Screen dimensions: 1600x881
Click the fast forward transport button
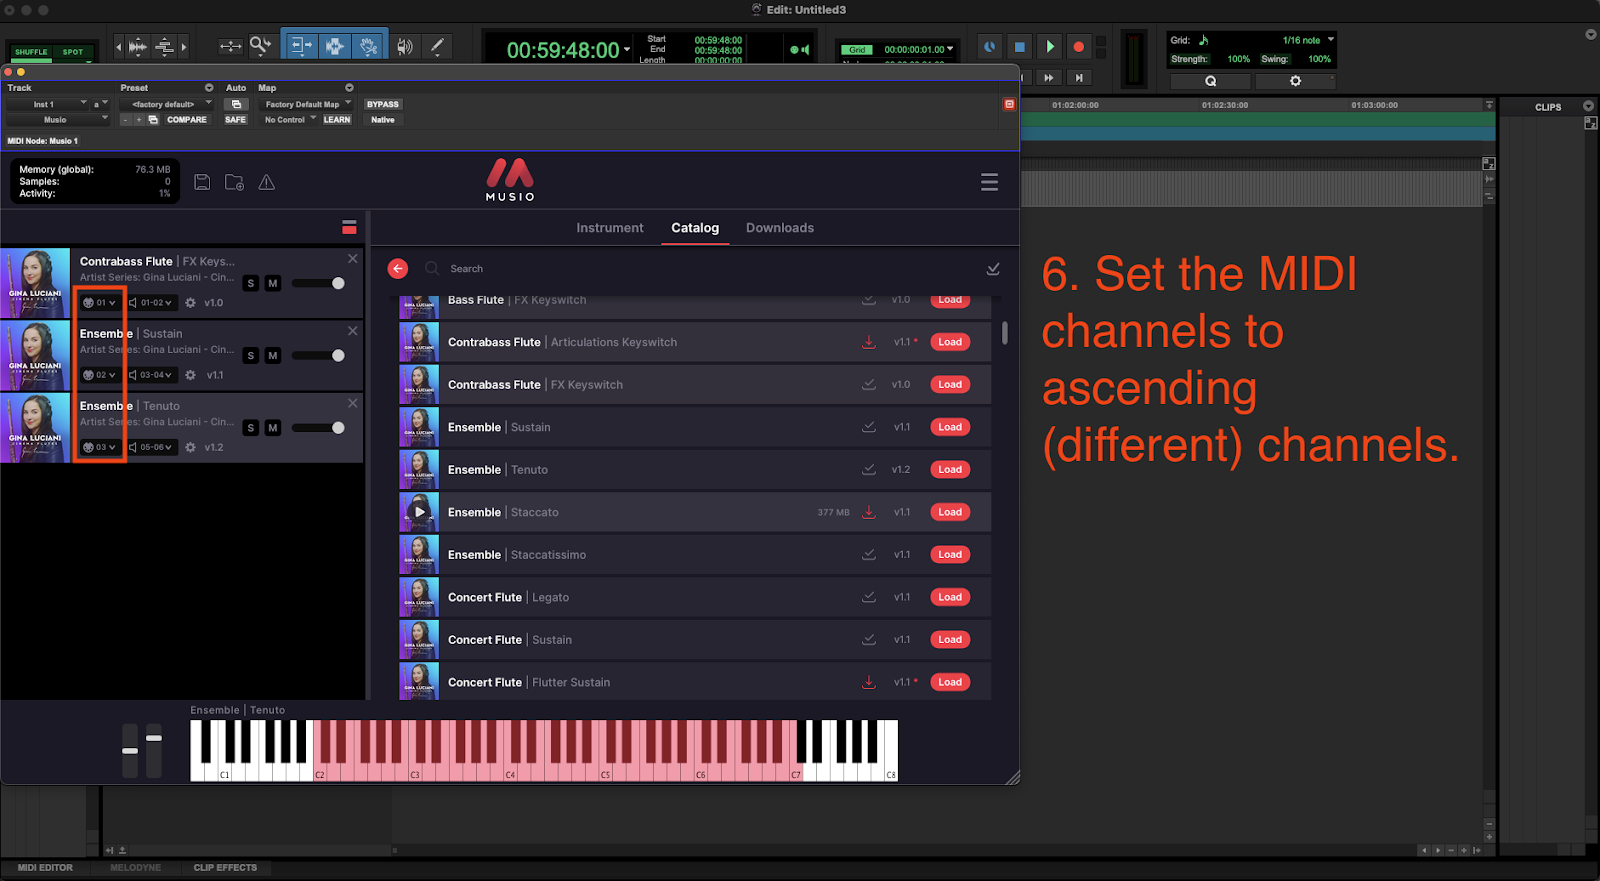pos(1048,77)
